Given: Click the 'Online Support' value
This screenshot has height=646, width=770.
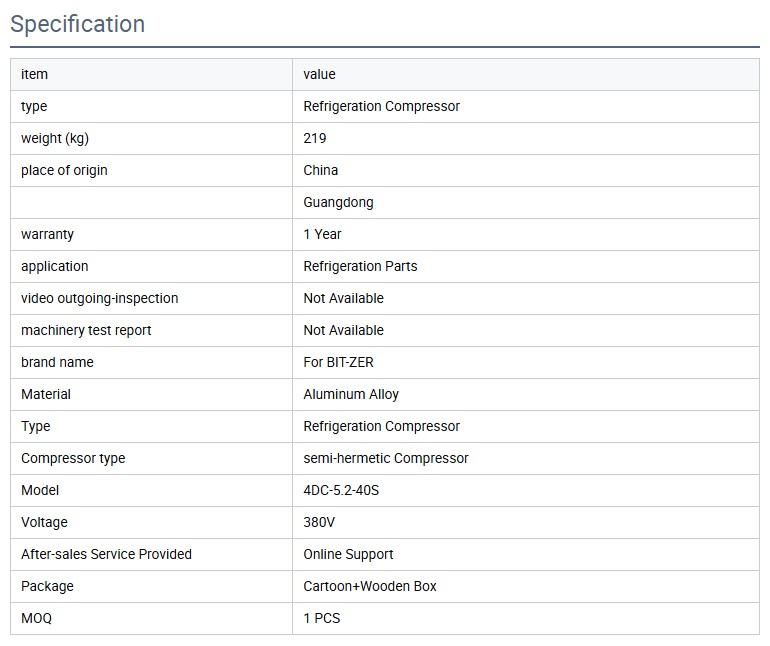Looking at the screenshot, I should (348, 554).
